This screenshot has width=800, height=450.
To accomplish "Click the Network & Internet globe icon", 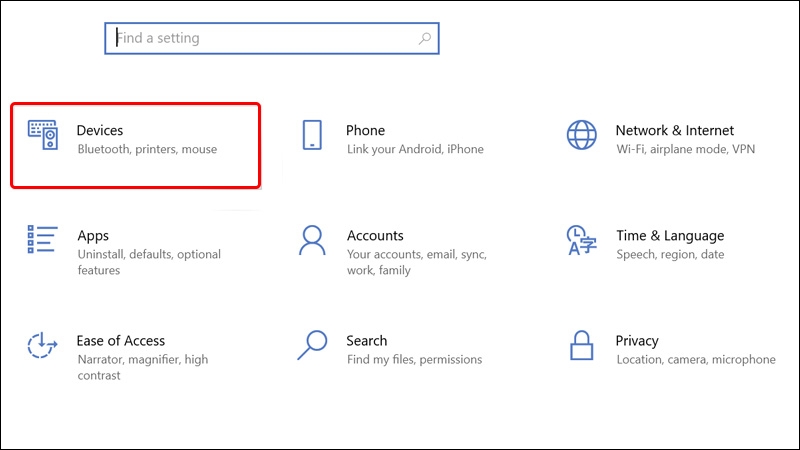I will tap(582, 135).
